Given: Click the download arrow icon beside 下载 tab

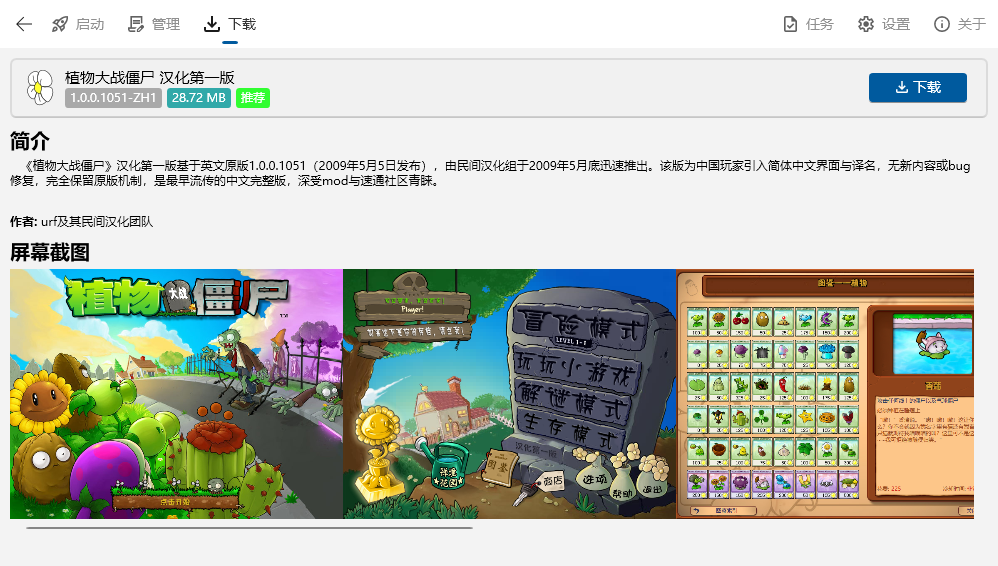Looking at the screenshot, I should [x=211, y=24].
